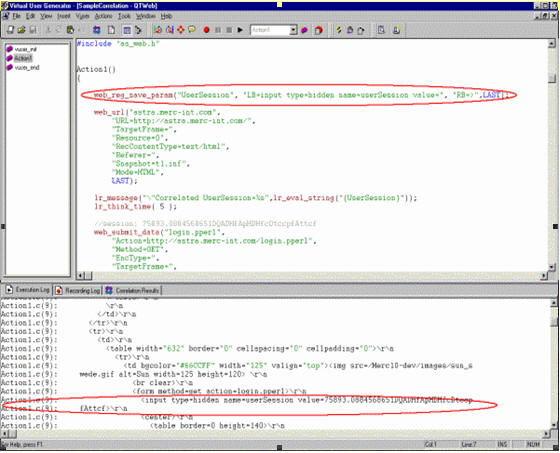Image resolution: width=560 pixels, height=453 pixels.
Task: Select vuser_init in the left action list
Action: coord(22,49)
